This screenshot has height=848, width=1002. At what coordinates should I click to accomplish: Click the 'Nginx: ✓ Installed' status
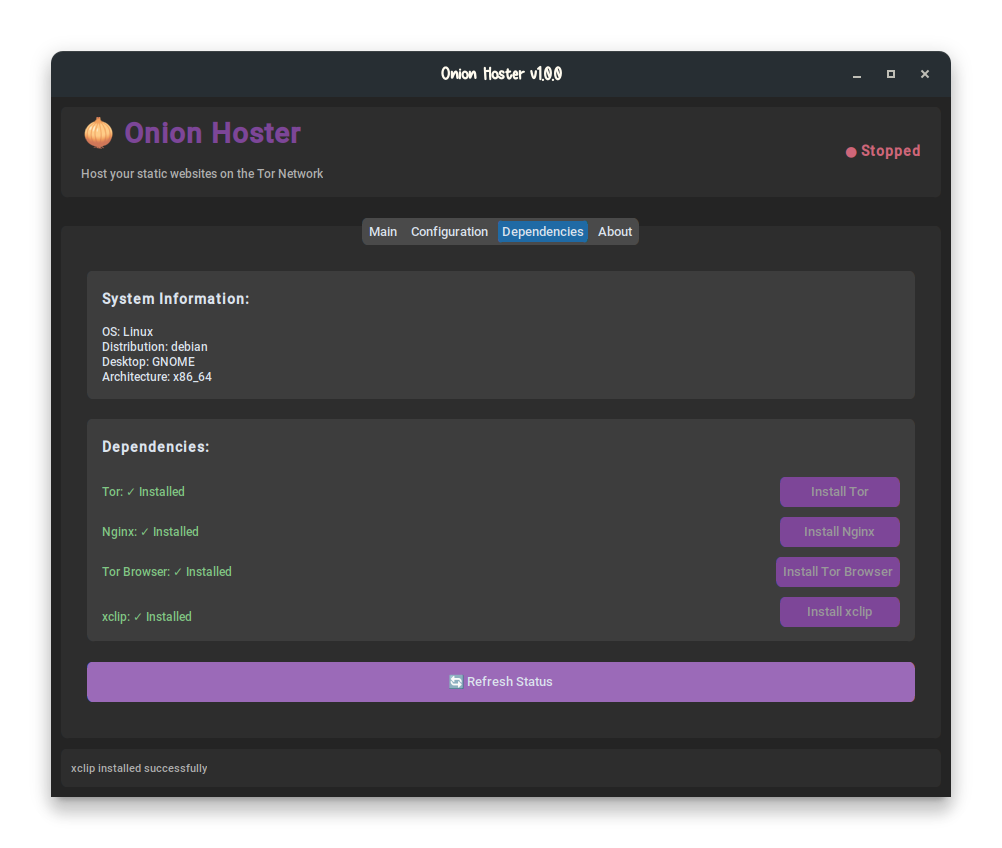150,532
